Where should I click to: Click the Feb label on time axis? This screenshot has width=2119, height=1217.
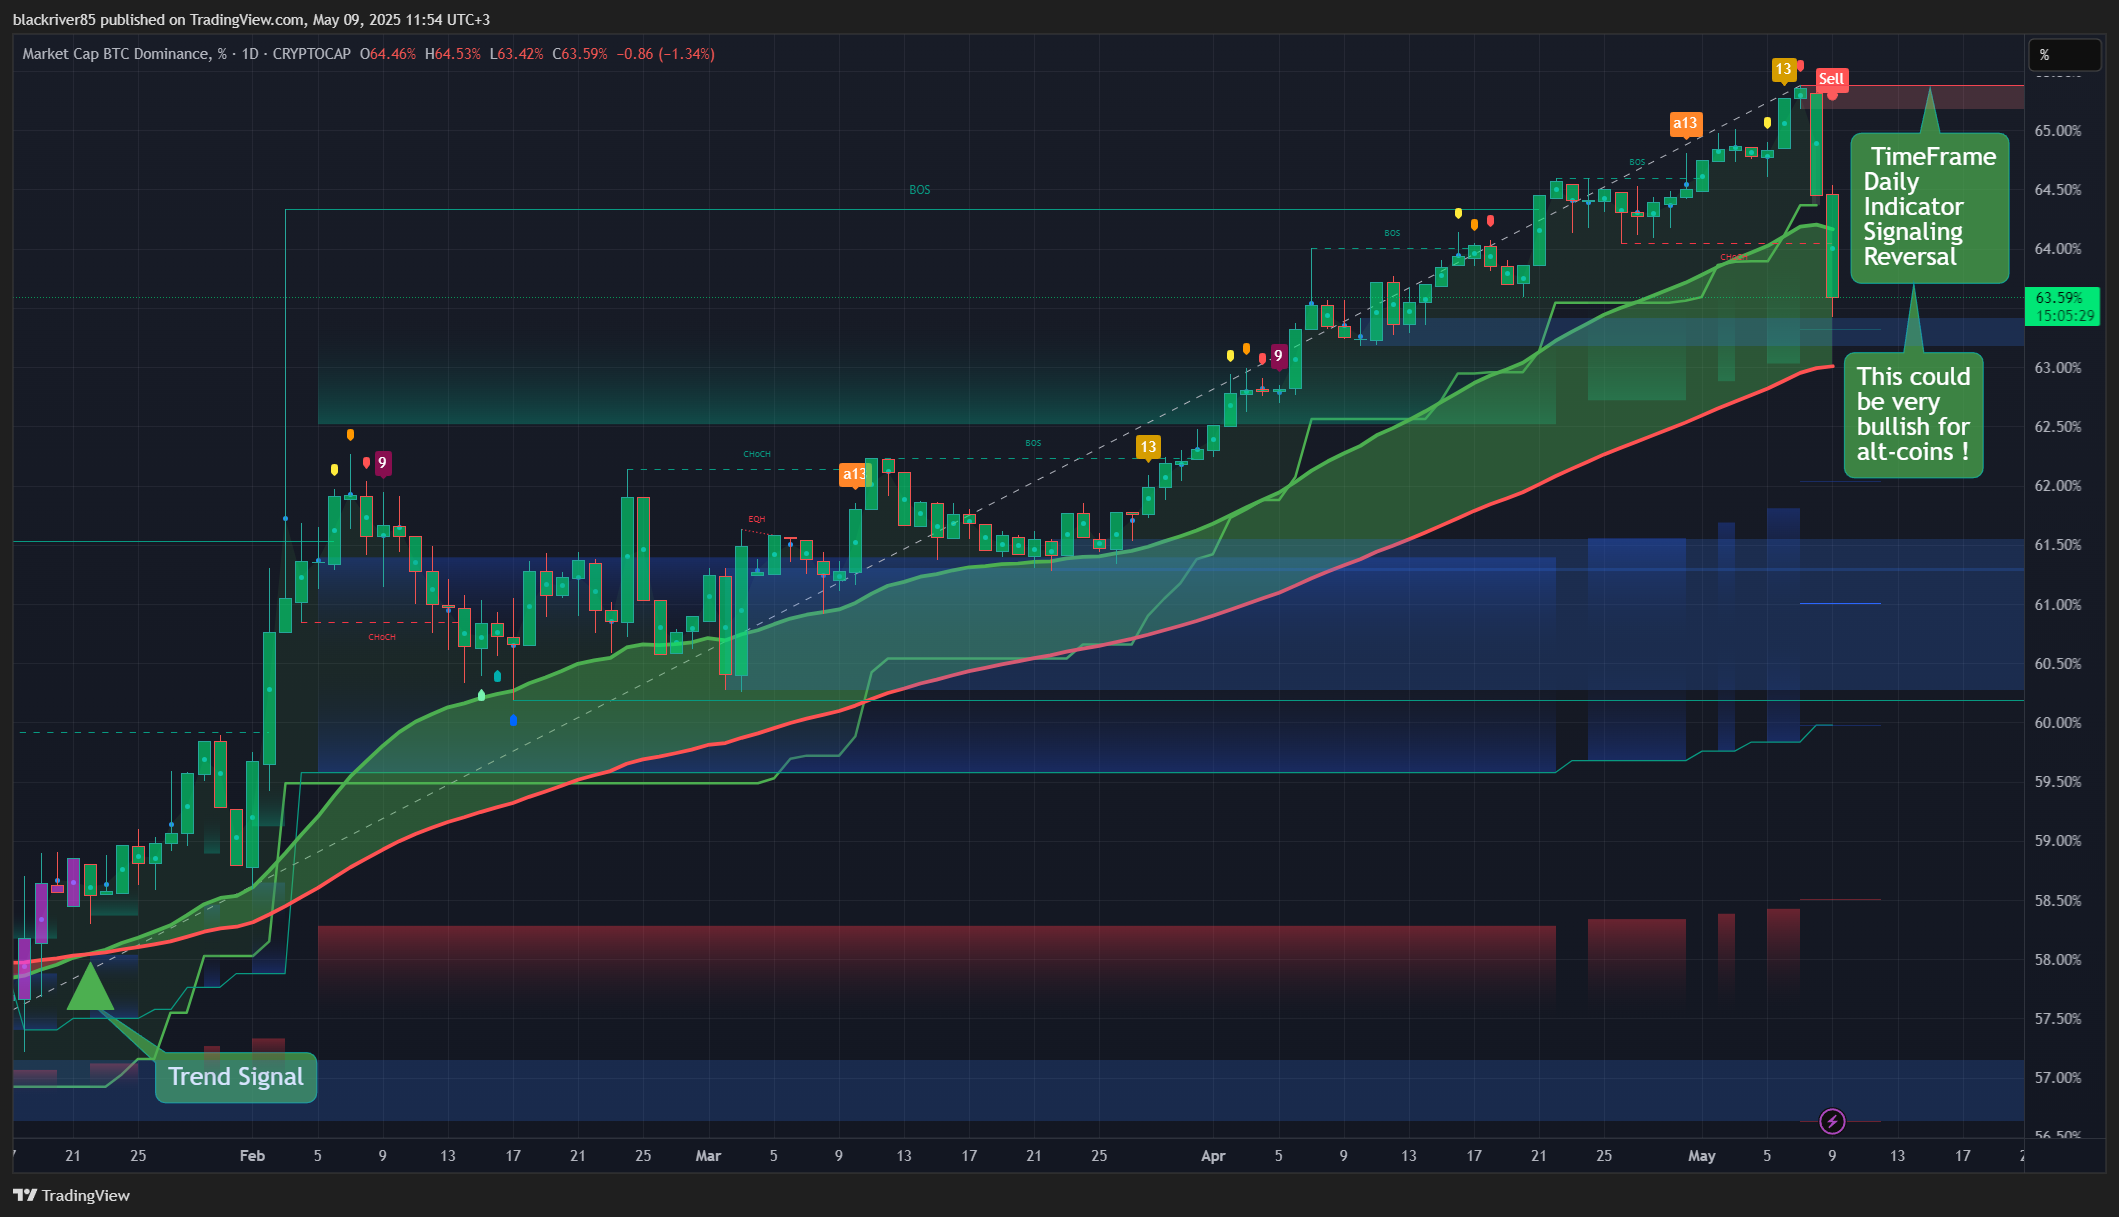point(252,1156)
